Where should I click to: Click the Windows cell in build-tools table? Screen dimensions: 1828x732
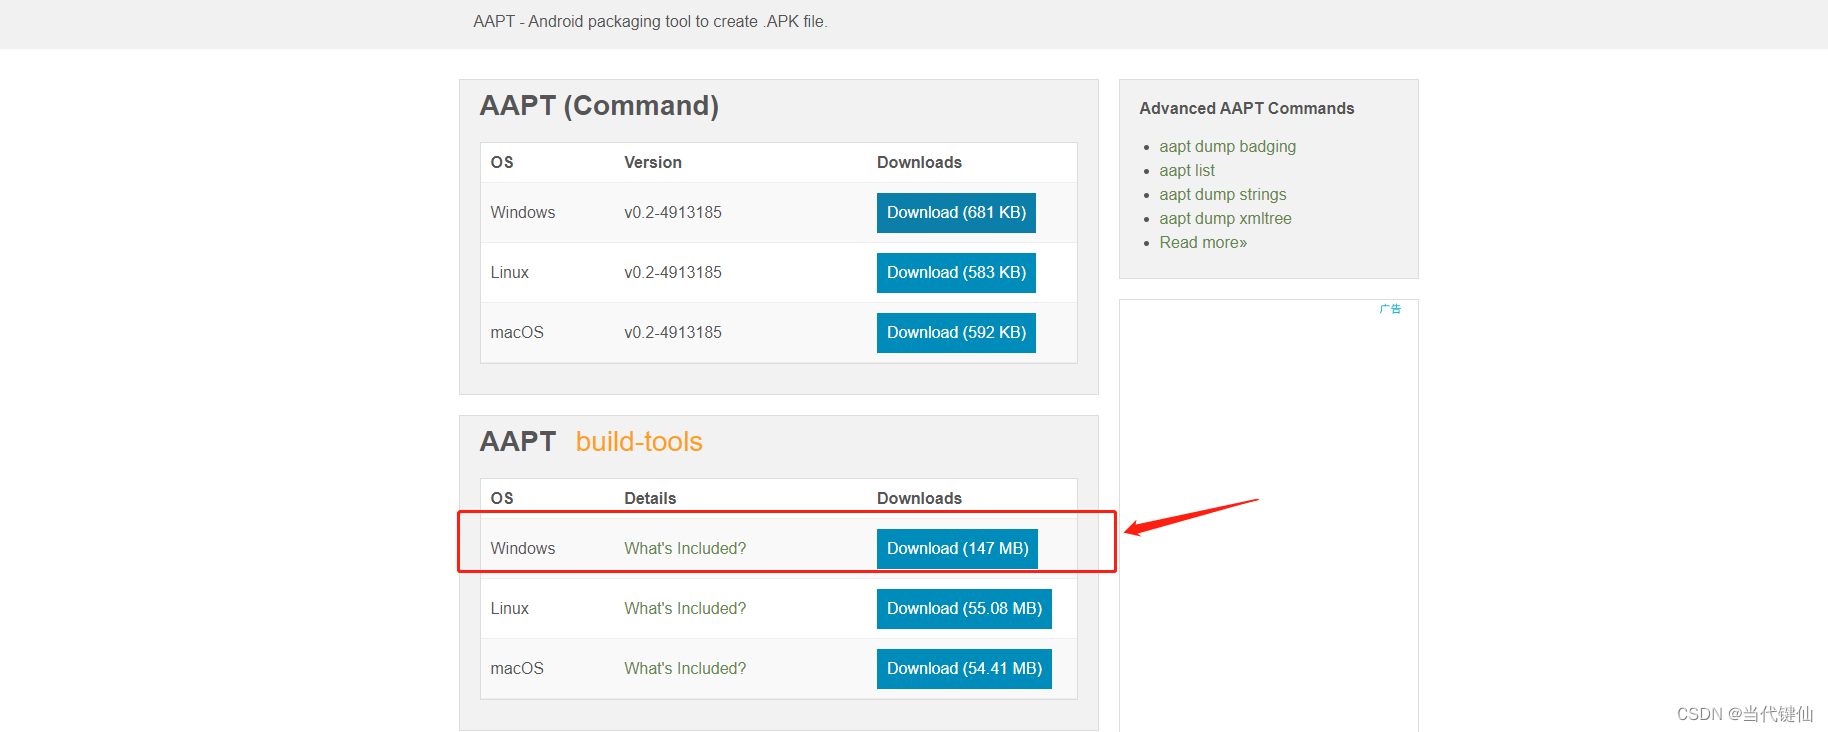click(523, 549)
